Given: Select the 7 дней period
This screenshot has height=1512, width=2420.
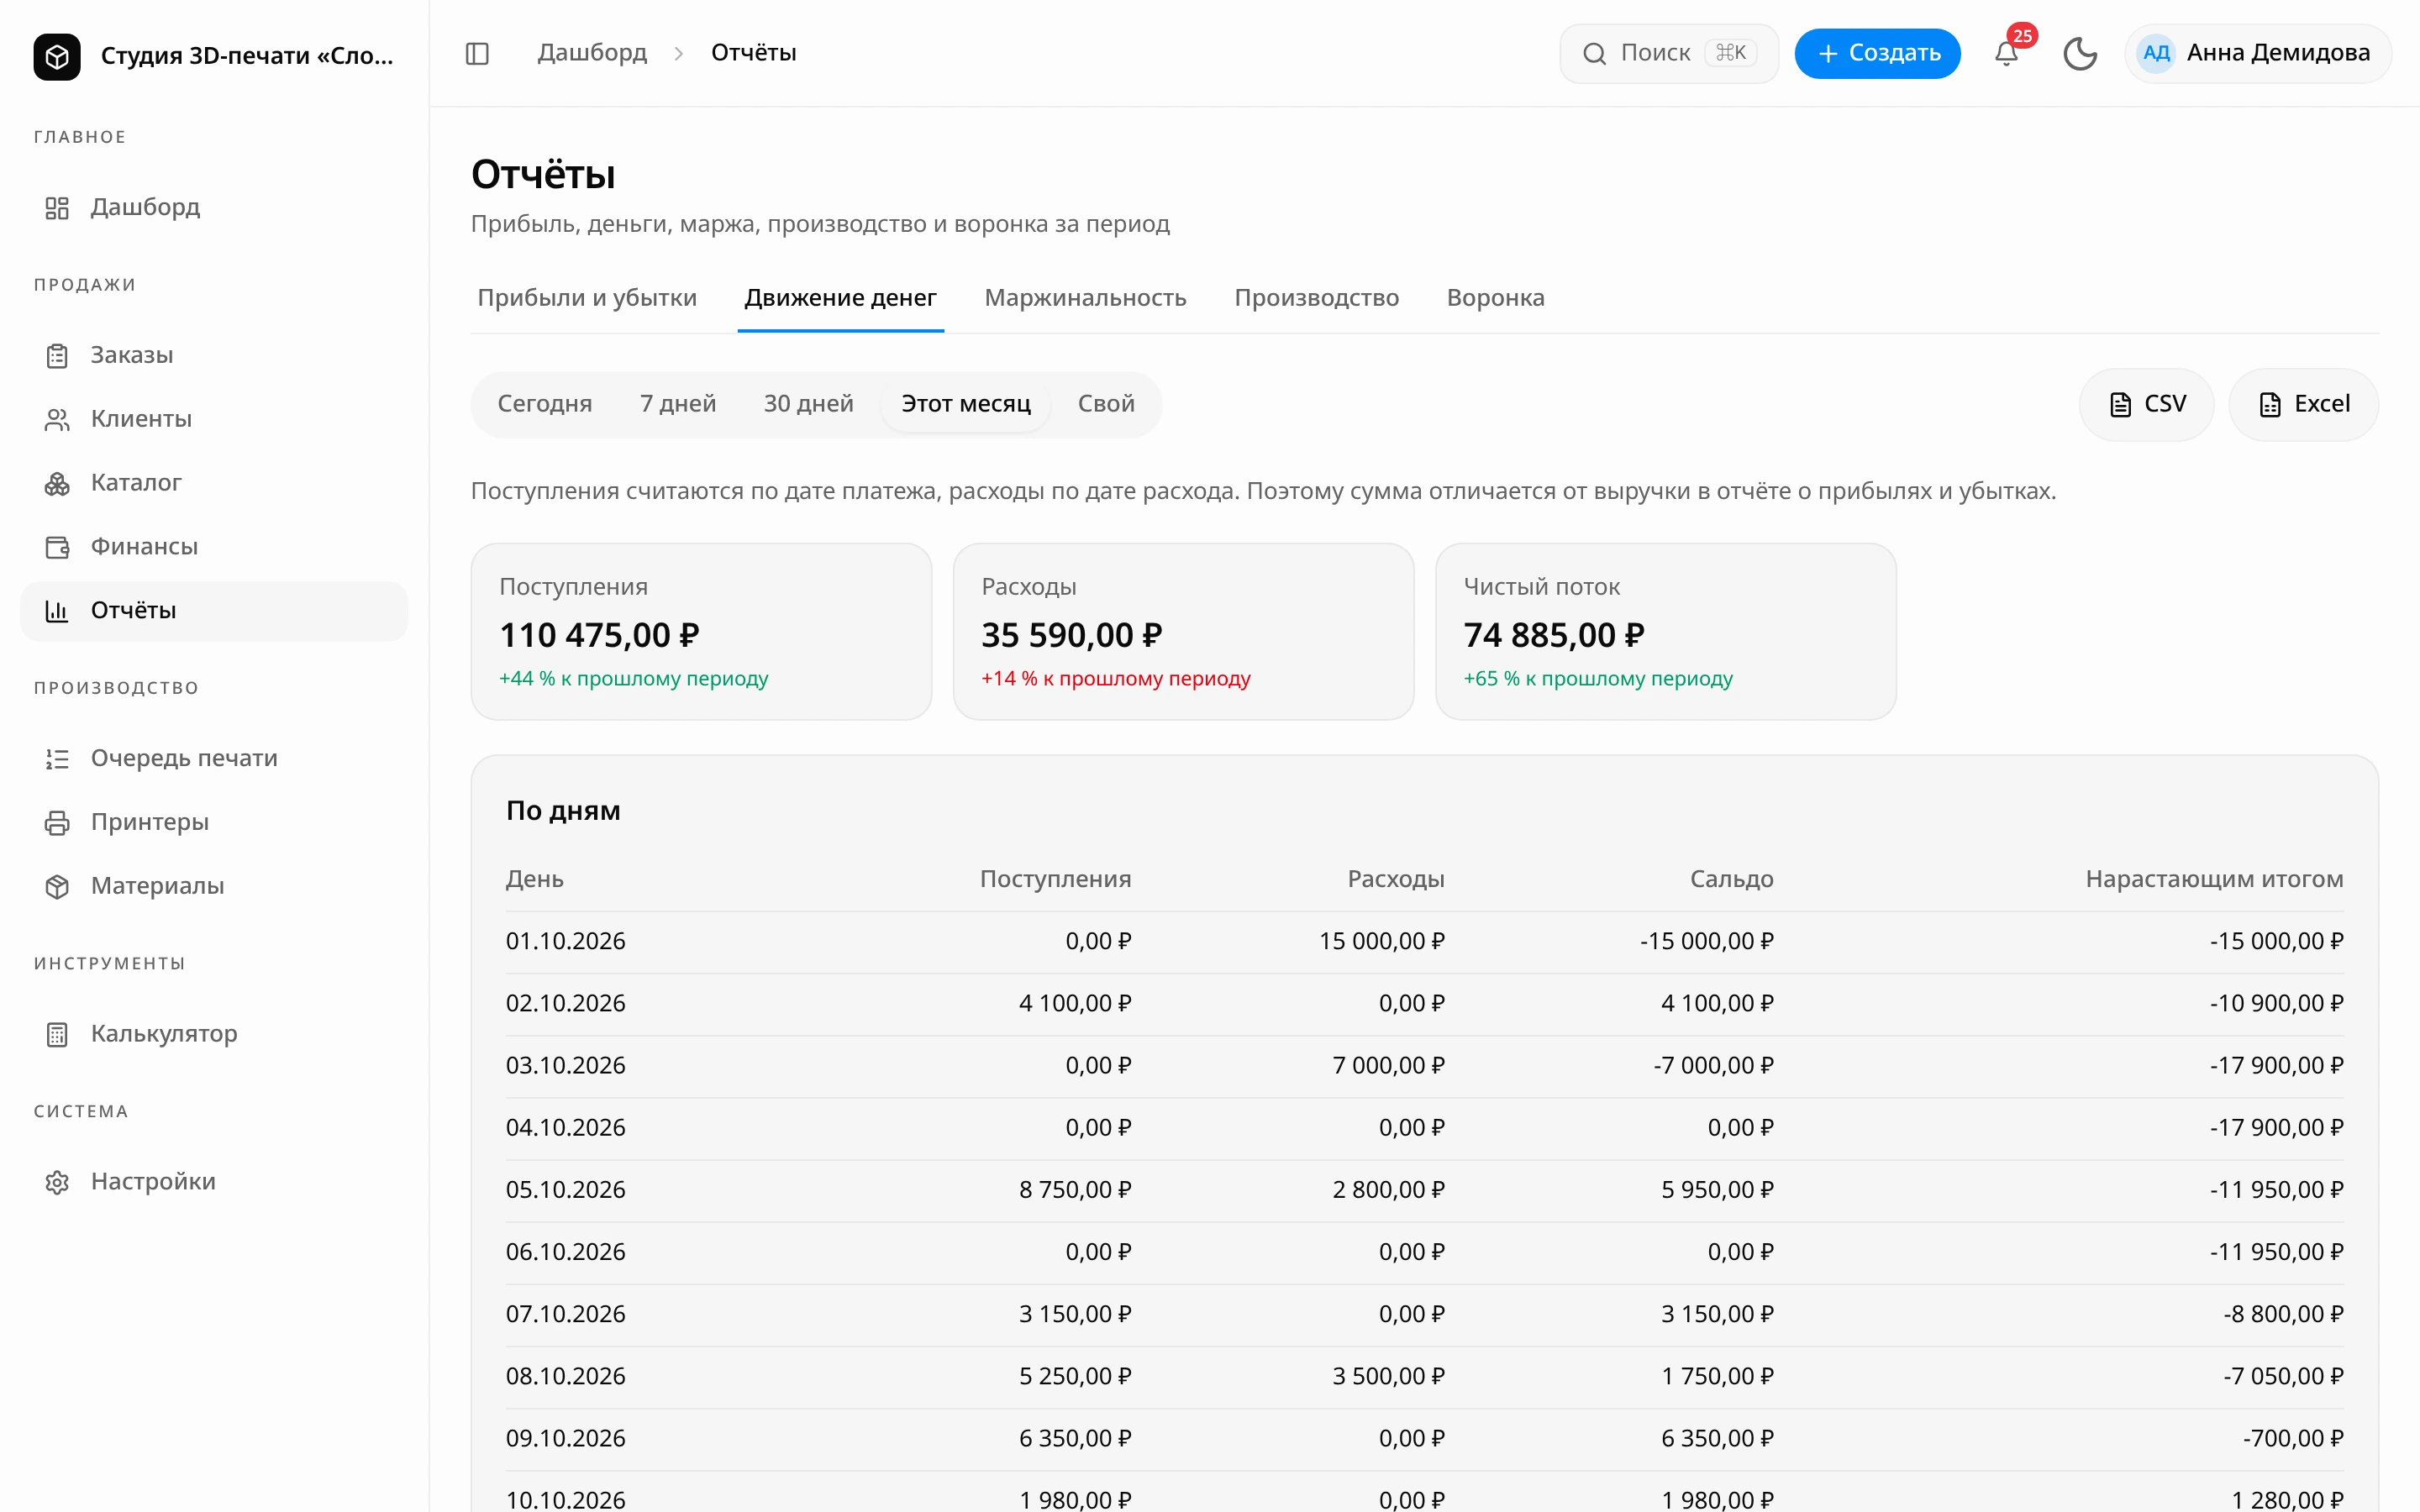Looking at the screenshot, I should pyautogui.click(x=678, y=404).
